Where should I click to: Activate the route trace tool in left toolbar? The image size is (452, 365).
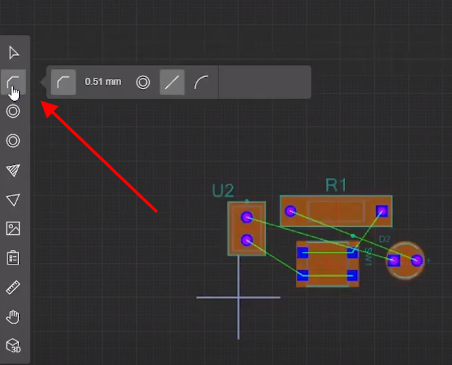13,82
